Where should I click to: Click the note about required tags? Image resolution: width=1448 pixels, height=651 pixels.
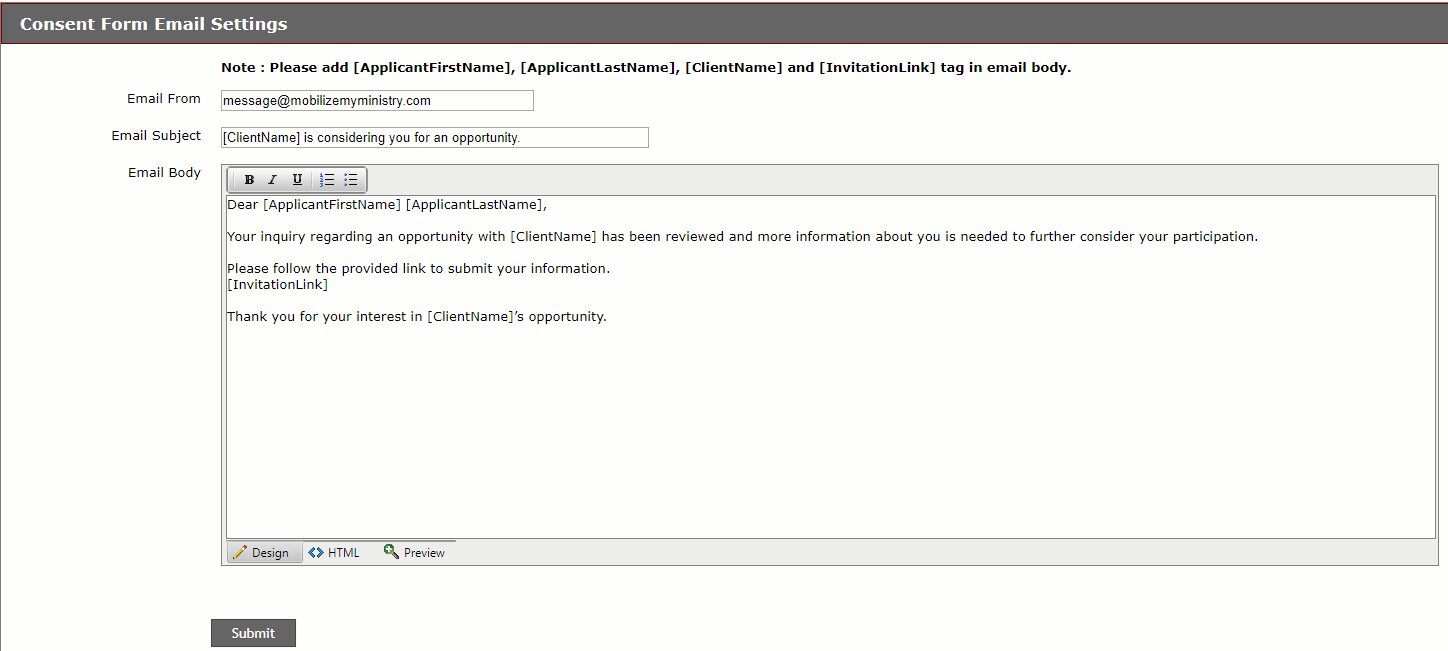(x=646, y=68)
